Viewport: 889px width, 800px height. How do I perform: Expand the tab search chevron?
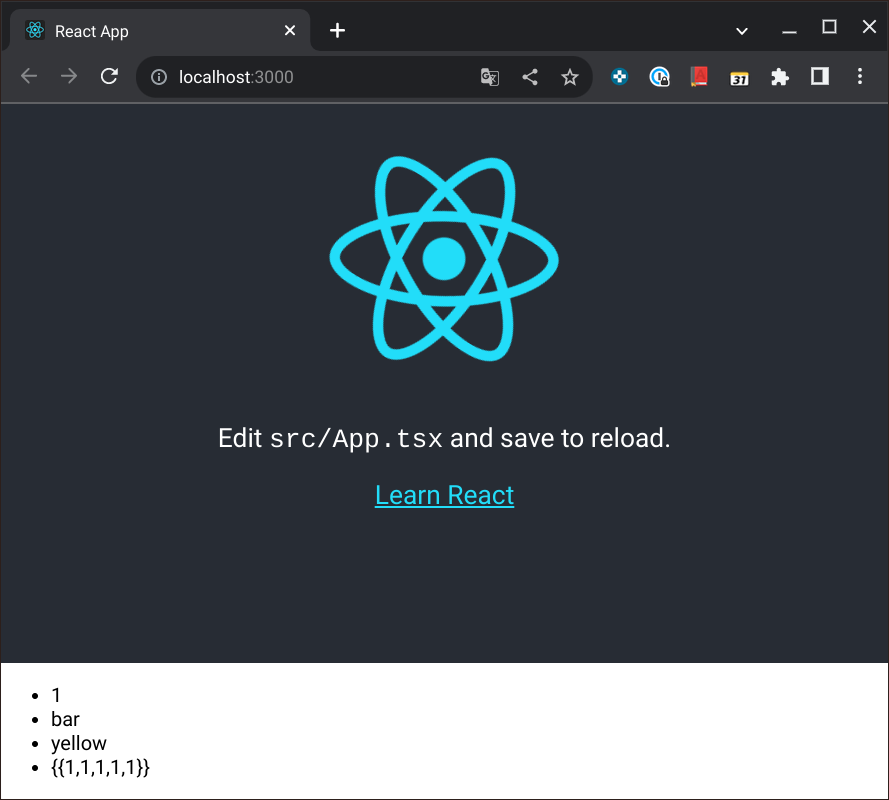(742, 31)
